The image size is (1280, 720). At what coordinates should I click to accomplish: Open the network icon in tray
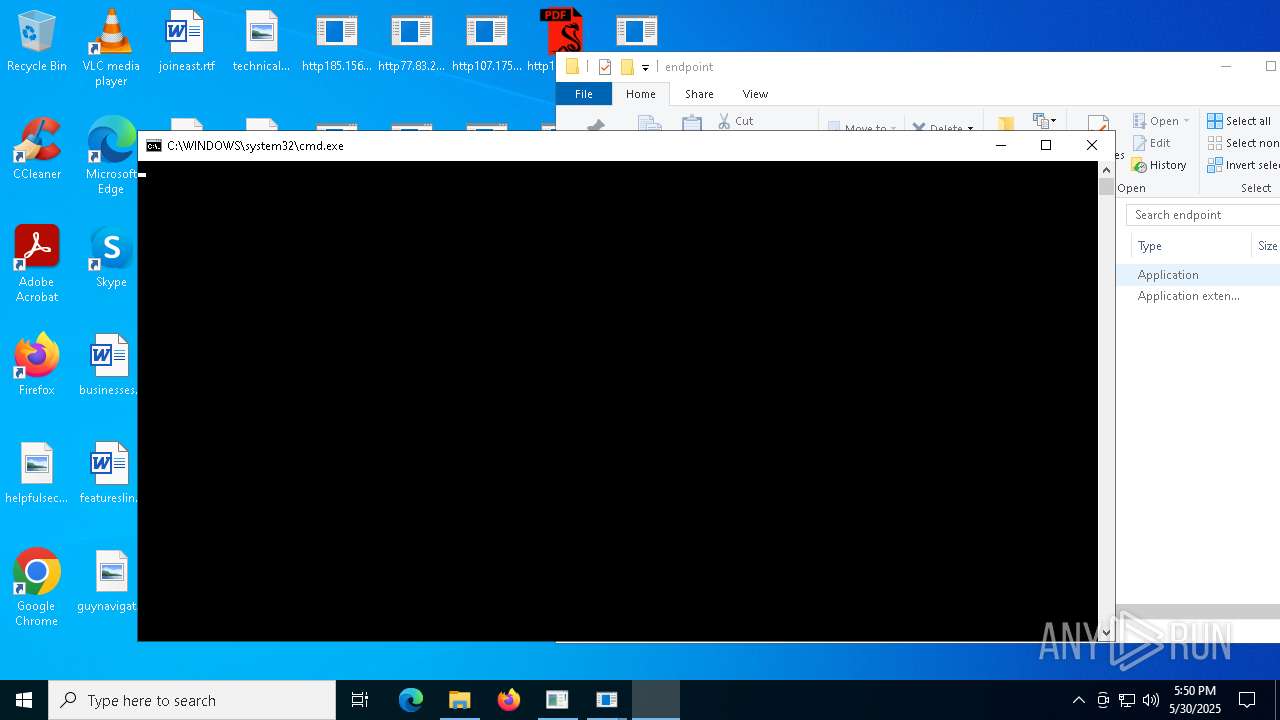(x=1127, y=700)
